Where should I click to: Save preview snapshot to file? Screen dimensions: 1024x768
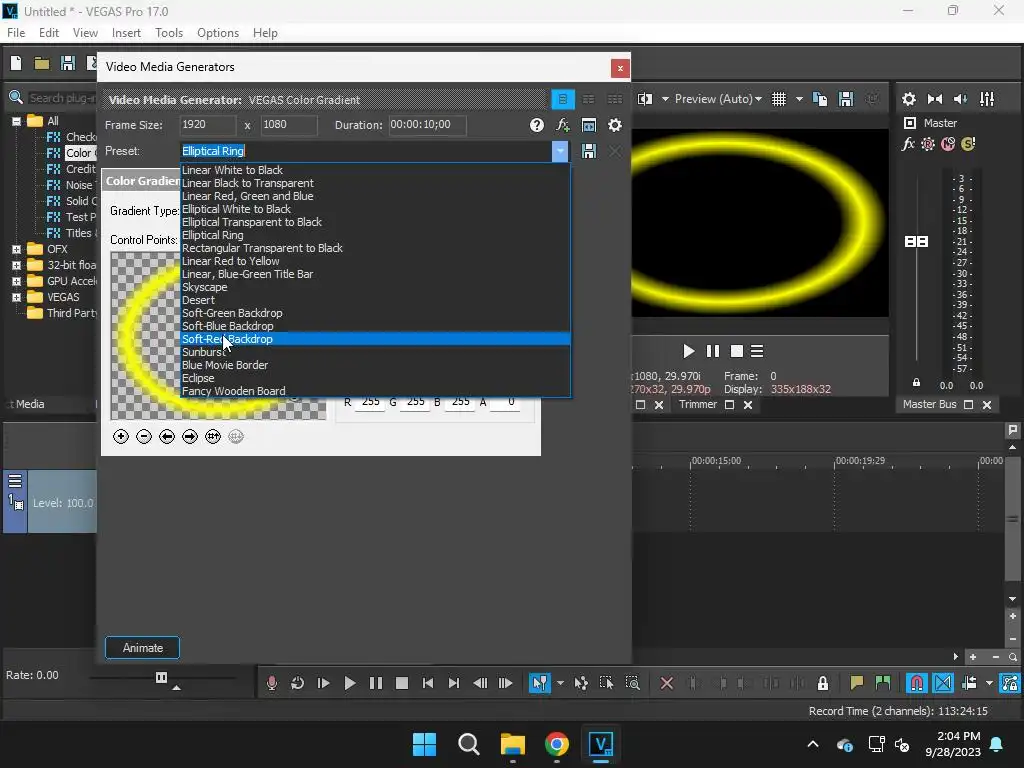click(846, 99)
